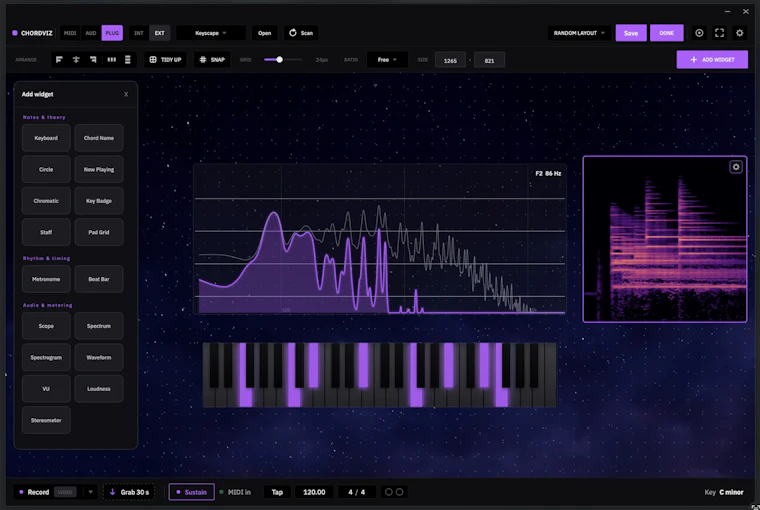Click the height size field 821
Image resolution: width=760 pixels, height=510 pixels.
point(489,60)
